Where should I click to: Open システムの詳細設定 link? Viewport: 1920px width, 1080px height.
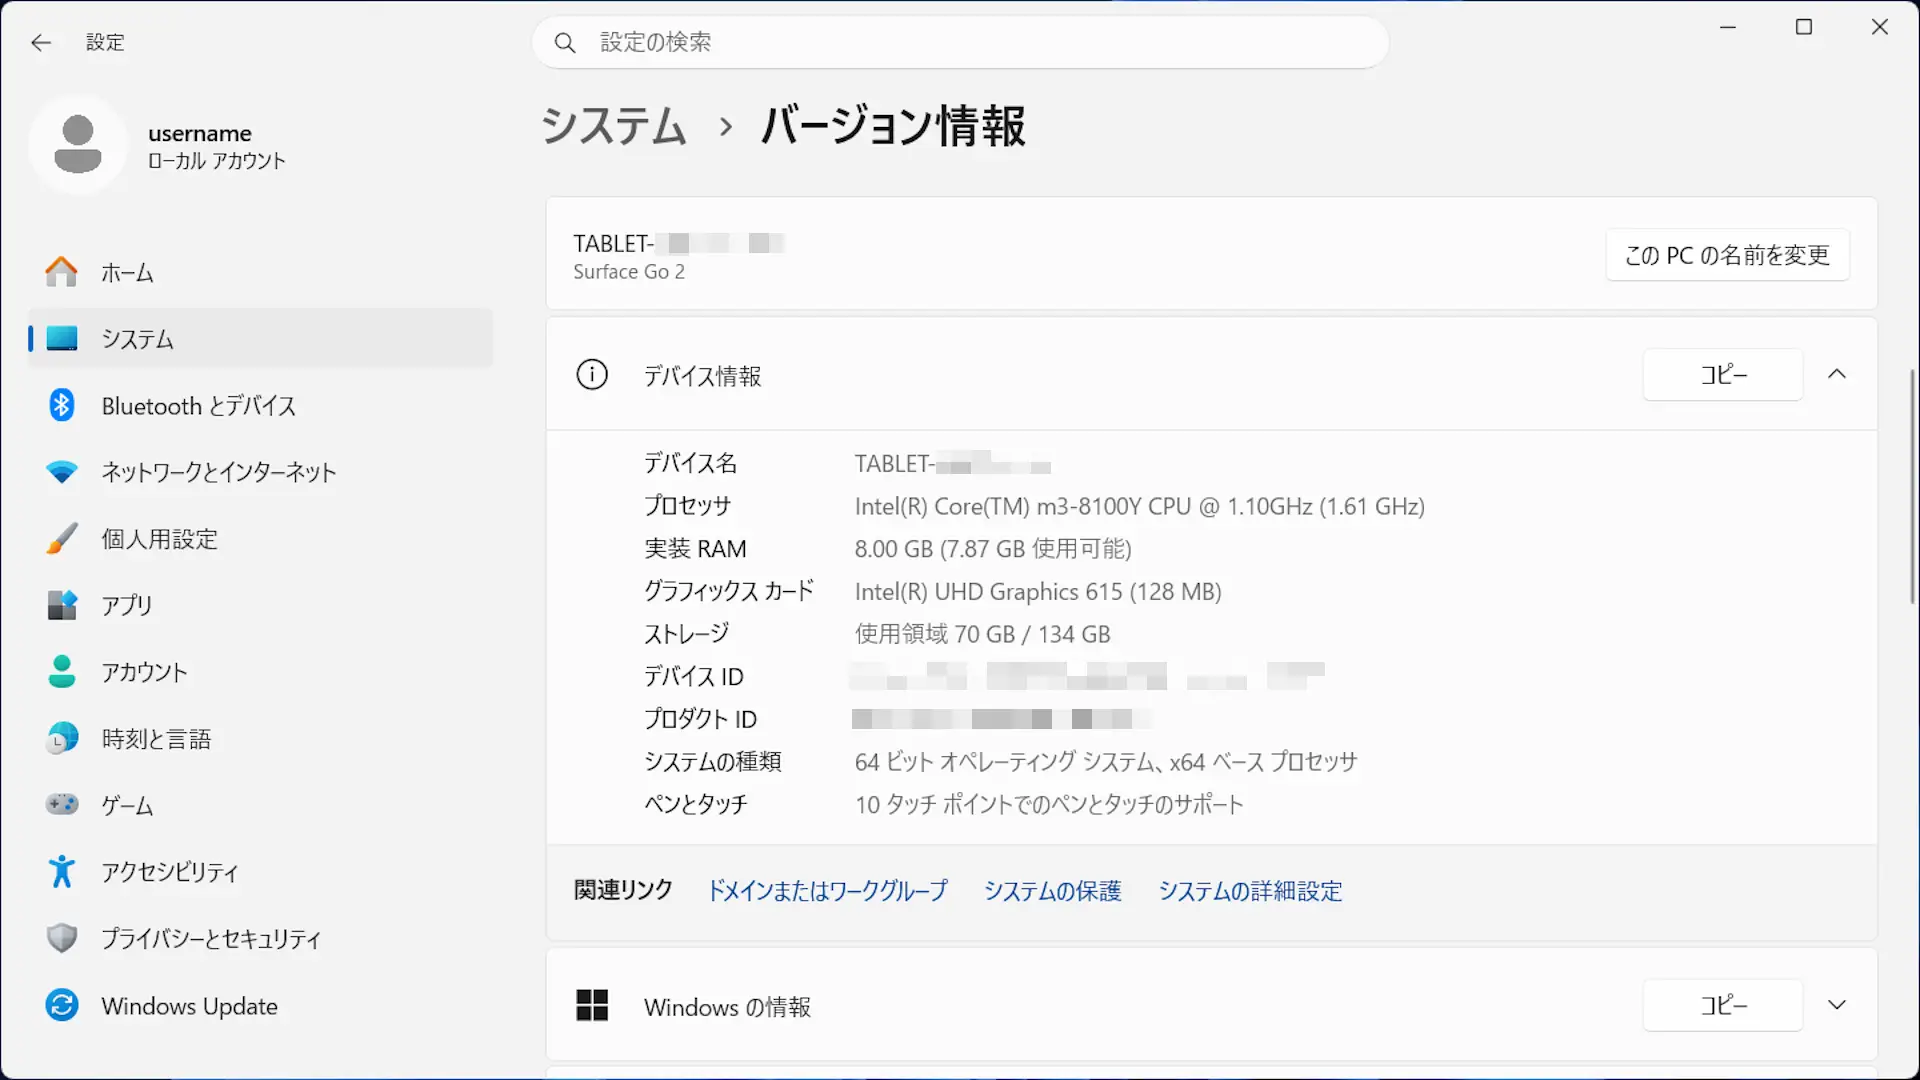1250,890
